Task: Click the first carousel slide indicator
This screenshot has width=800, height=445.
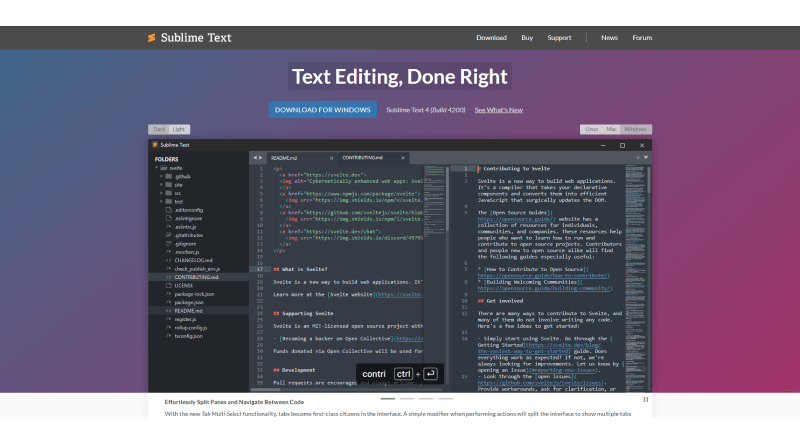Action: pos(388,399)
